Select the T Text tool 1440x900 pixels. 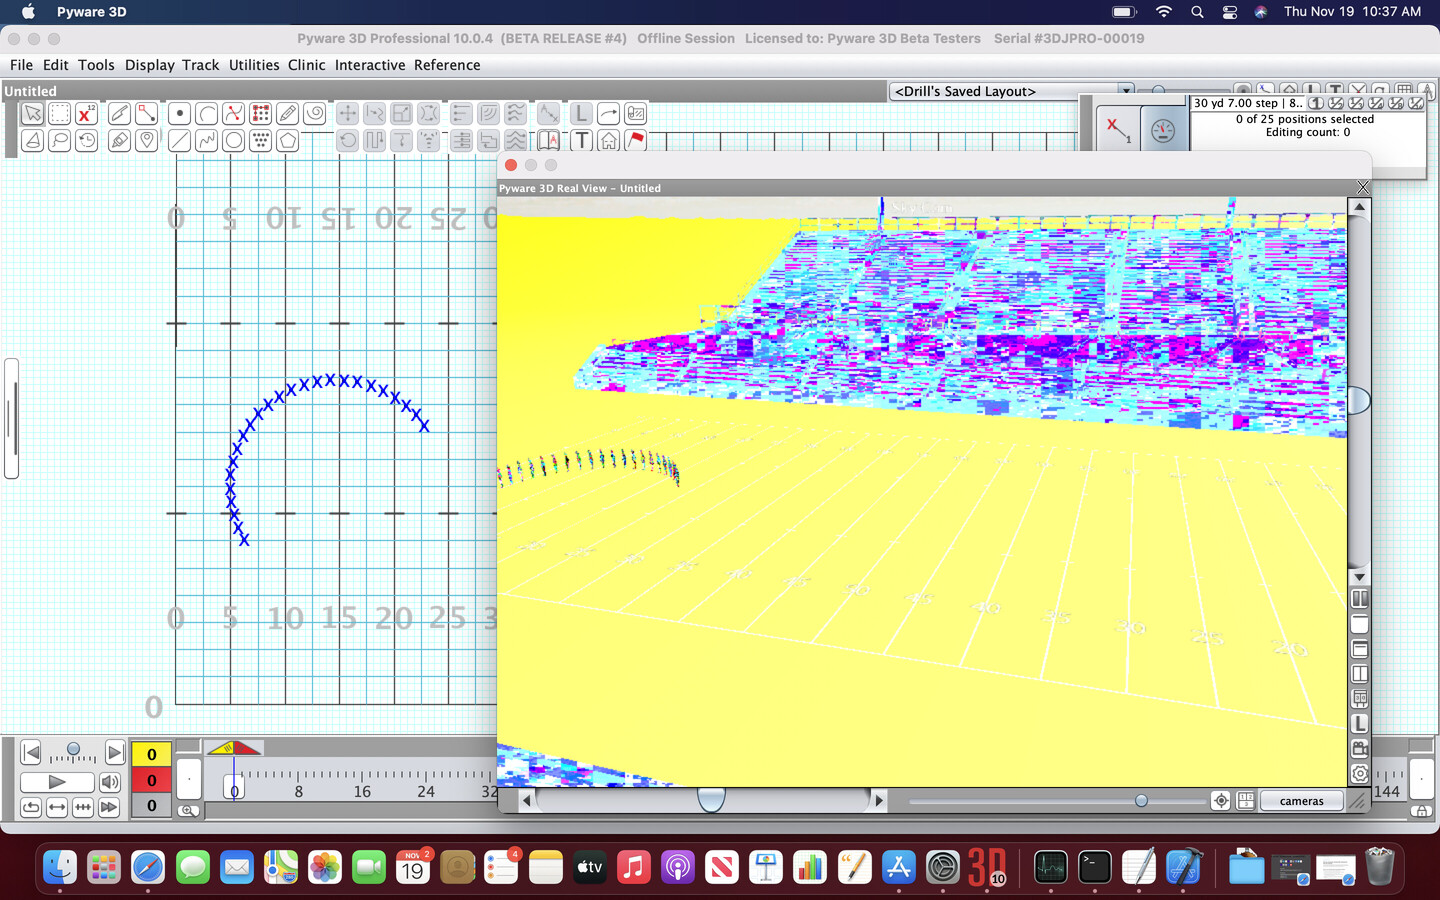click(581, 140)
